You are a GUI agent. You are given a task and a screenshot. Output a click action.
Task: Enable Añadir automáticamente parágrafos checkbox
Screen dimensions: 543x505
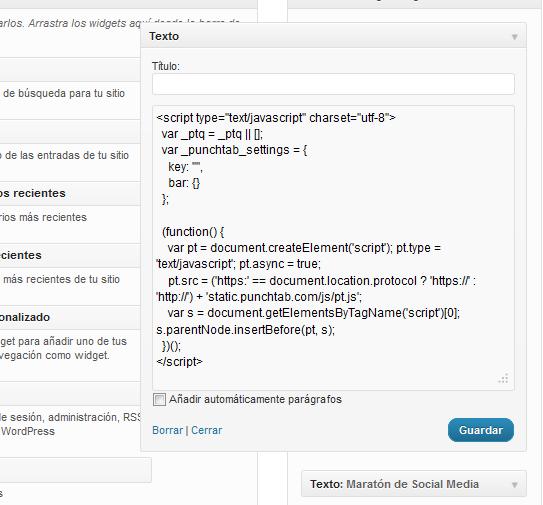tap(159, 399)
